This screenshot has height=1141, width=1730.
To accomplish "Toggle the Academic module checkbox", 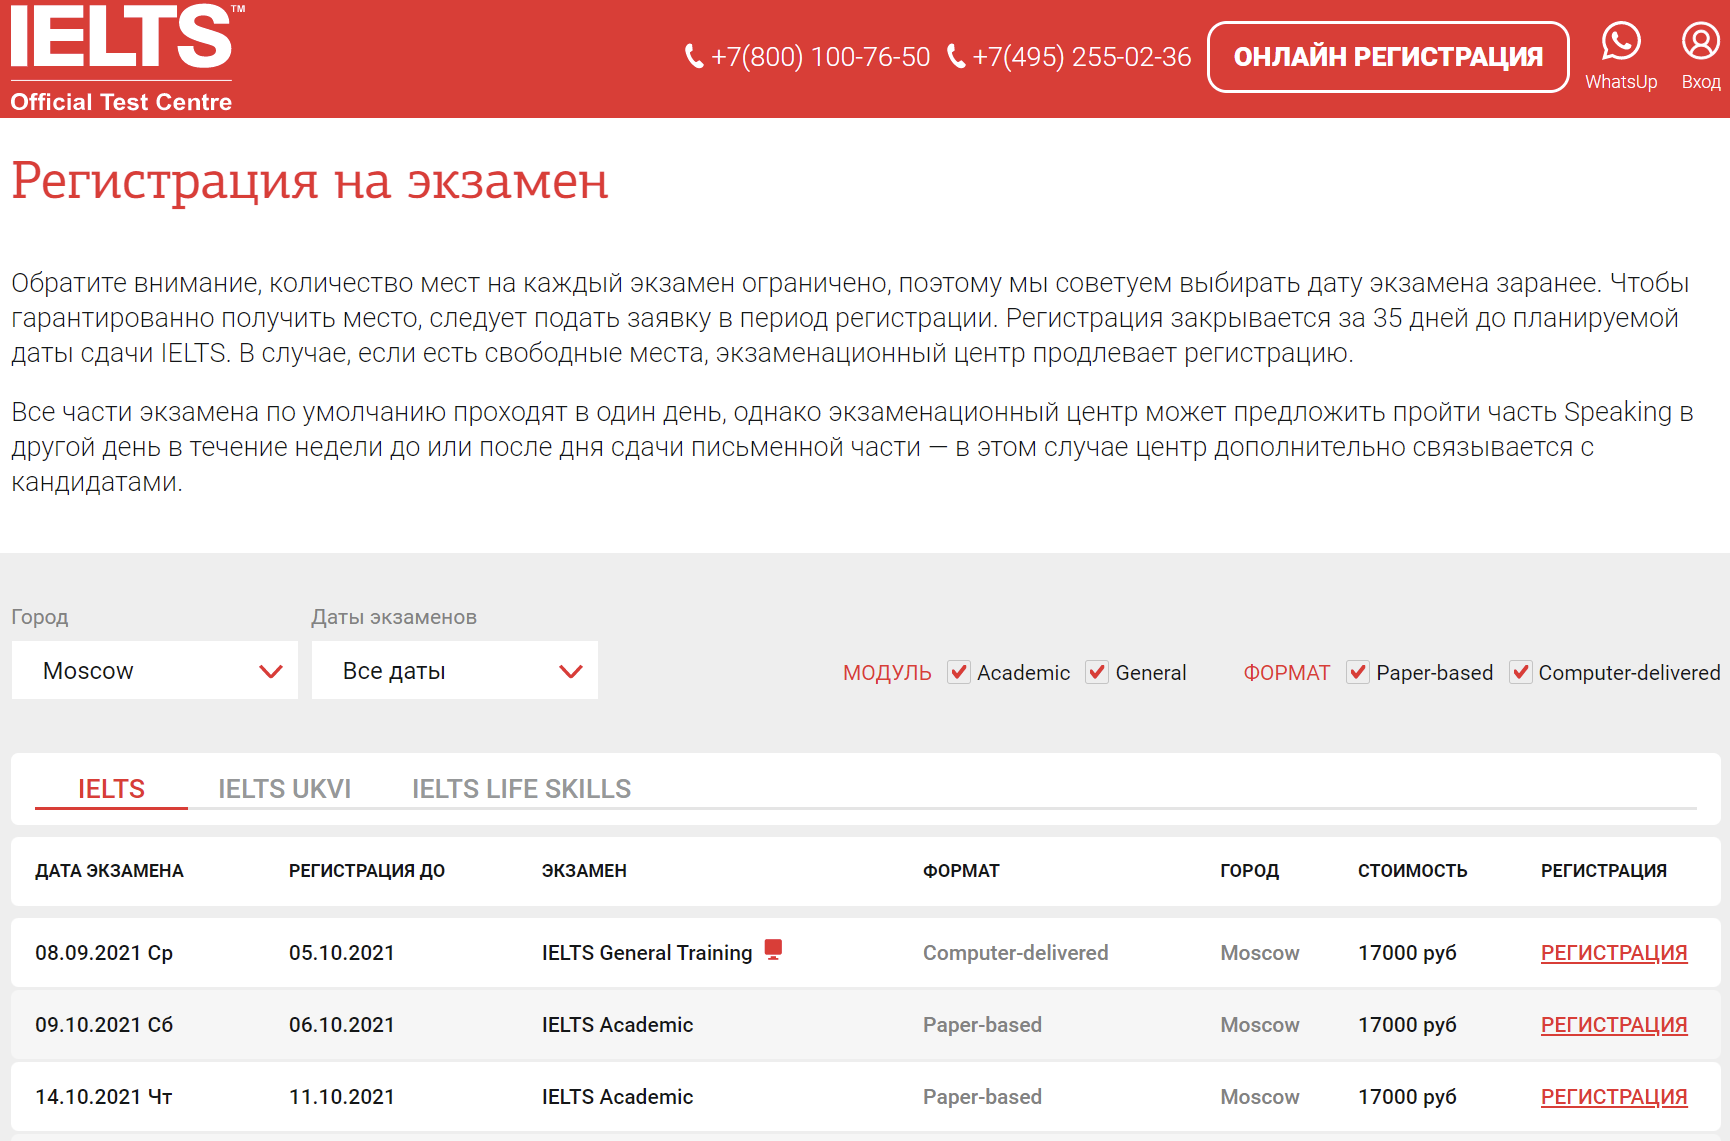I will click(x=959, y=672).
